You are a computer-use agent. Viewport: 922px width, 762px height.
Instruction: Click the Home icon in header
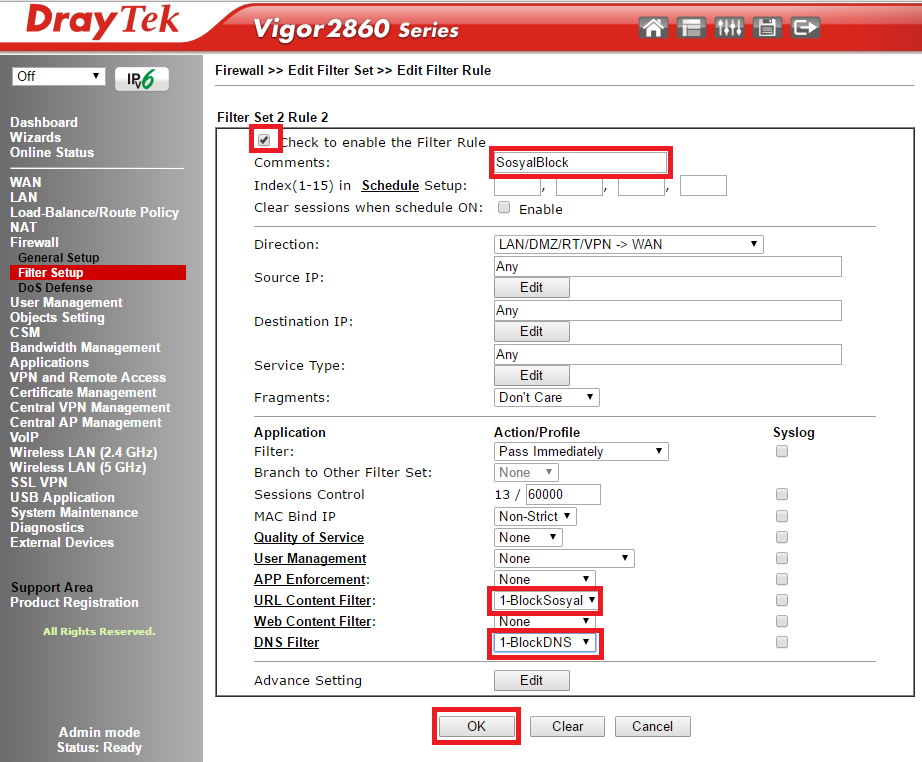click(x=653, y=28)
